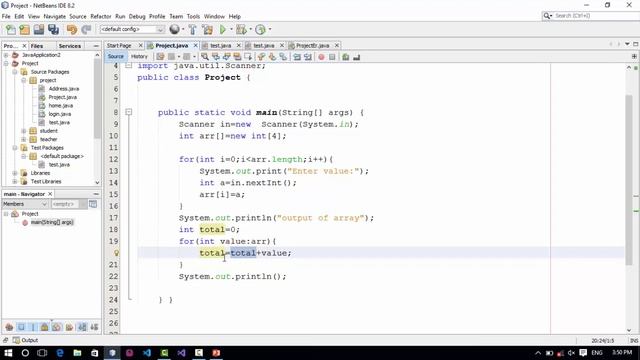Open the Refactor menu
This screenshot has height=360, width=640.
pyautogui.click(x=101, y=16)
